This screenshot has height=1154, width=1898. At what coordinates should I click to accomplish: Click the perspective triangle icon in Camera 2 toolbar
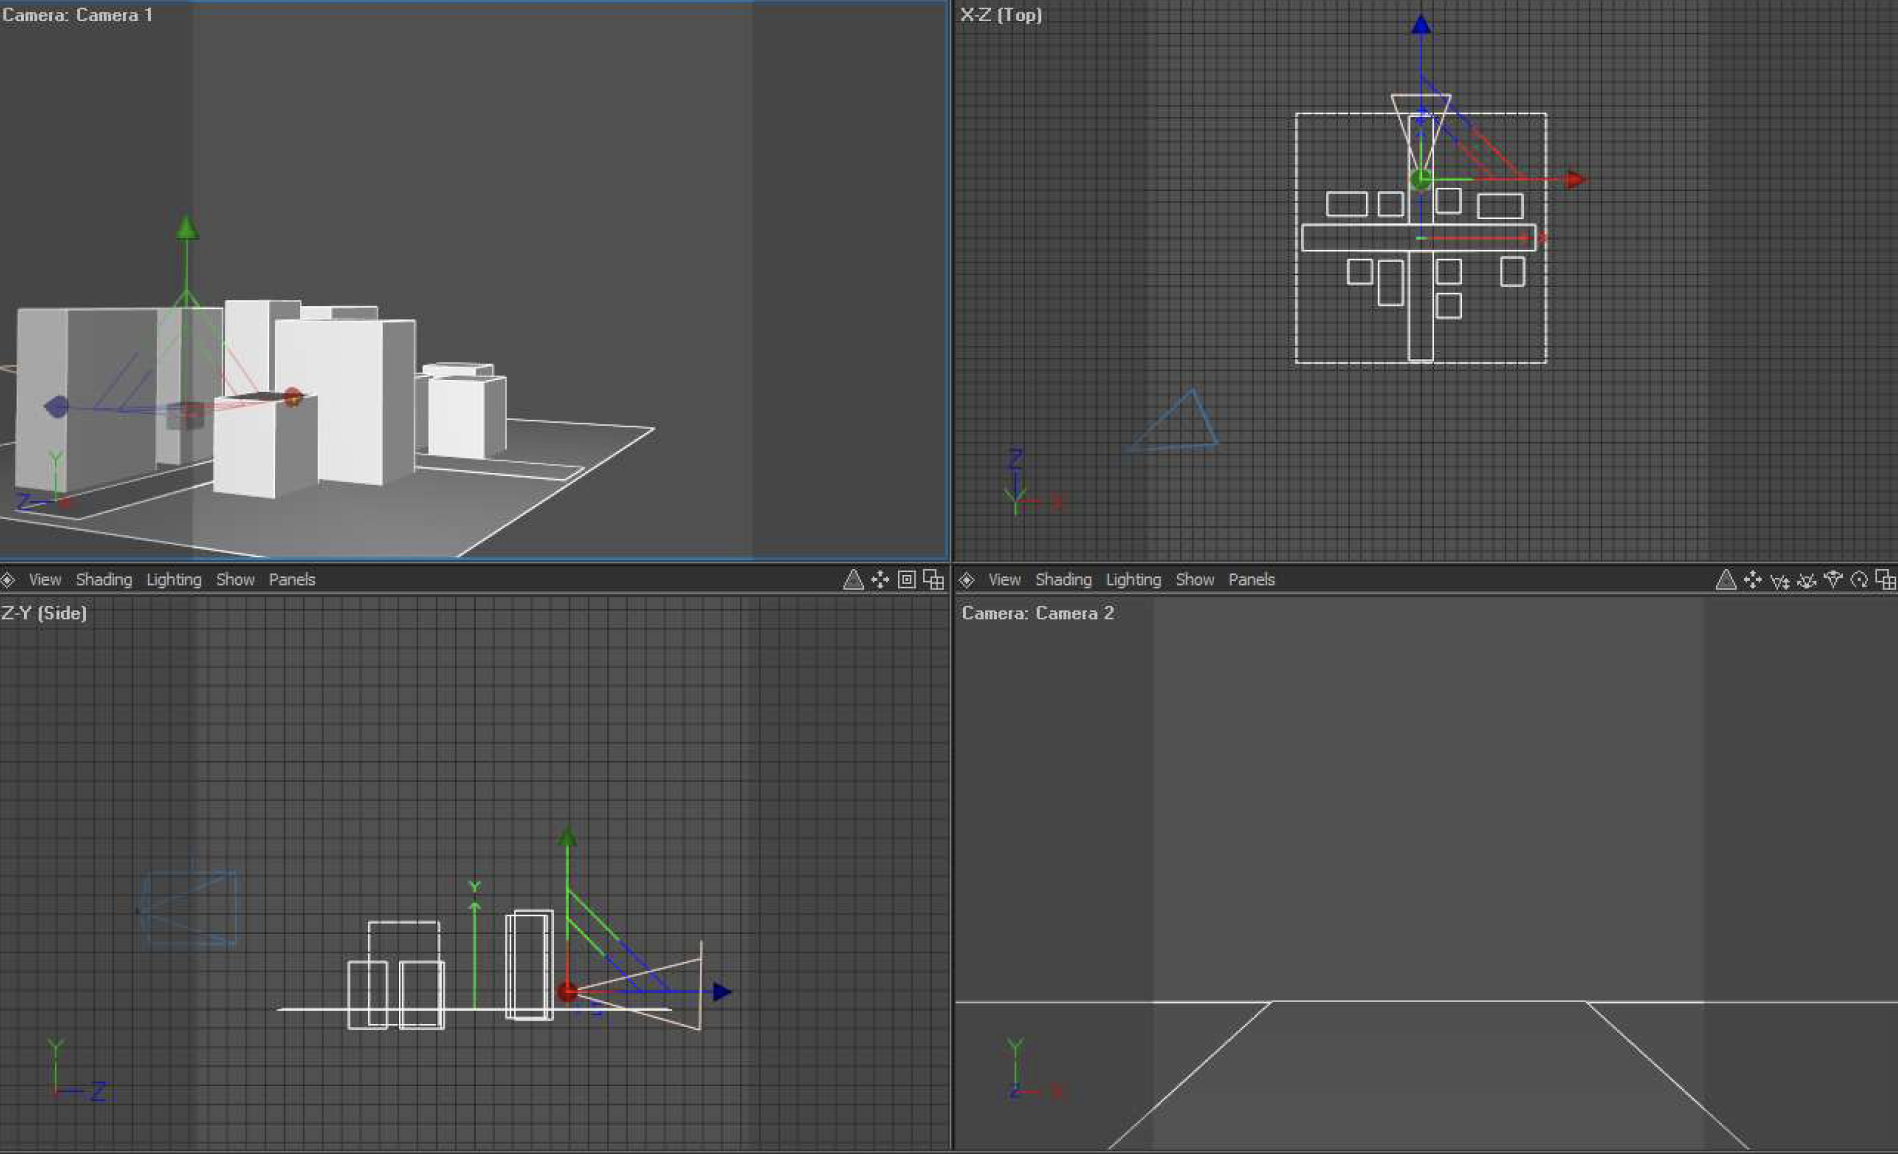pyautogui.click(x=1725, y=580)
